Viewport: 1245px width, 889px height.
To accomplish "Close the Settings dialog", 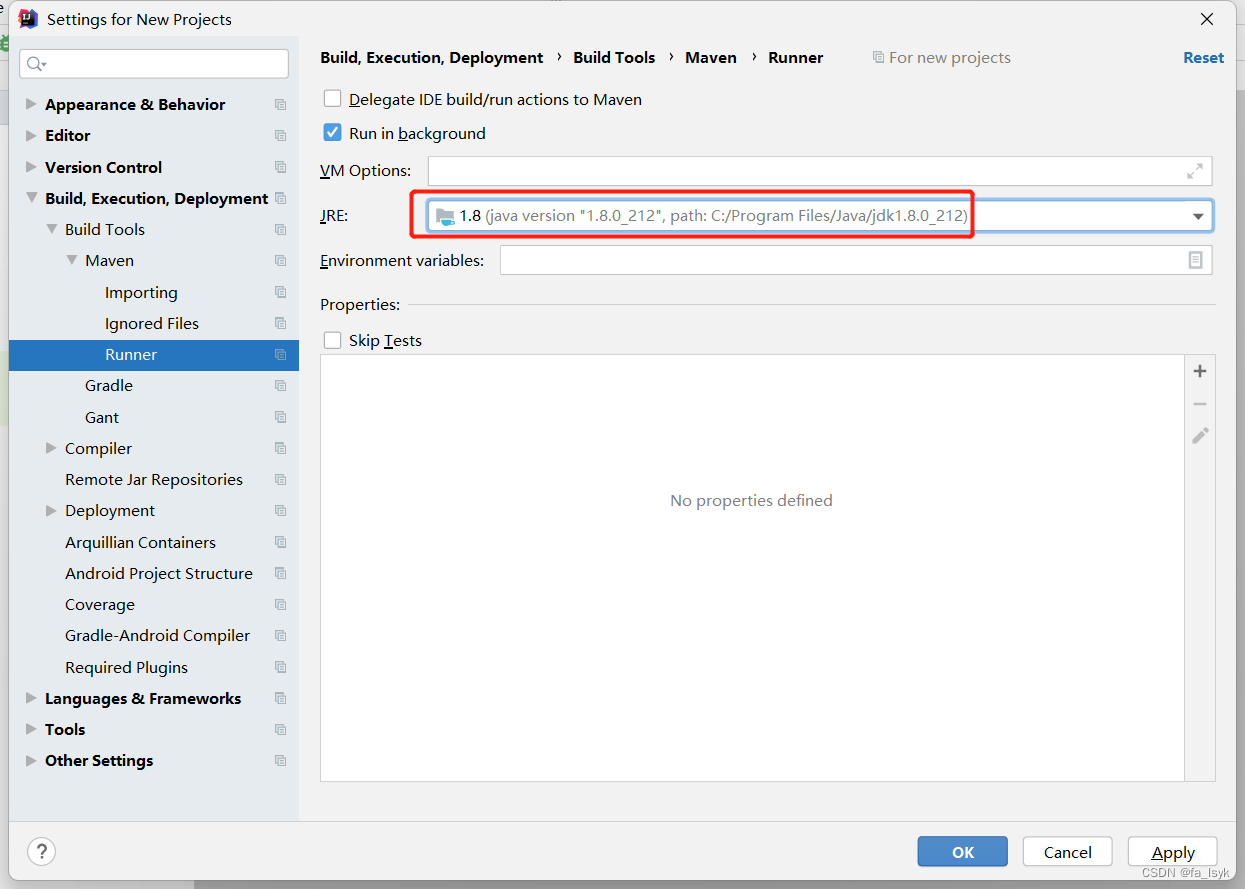I will point(1208,19).
